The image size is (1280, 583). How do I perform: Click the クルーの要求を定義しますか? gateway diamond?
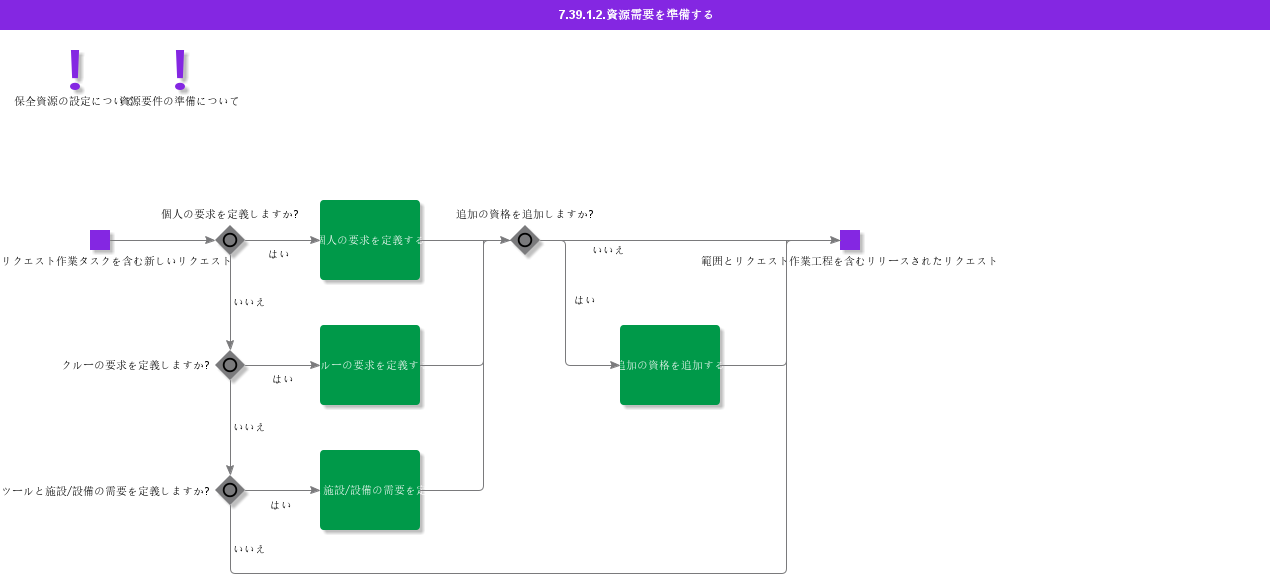pos(230,365)
